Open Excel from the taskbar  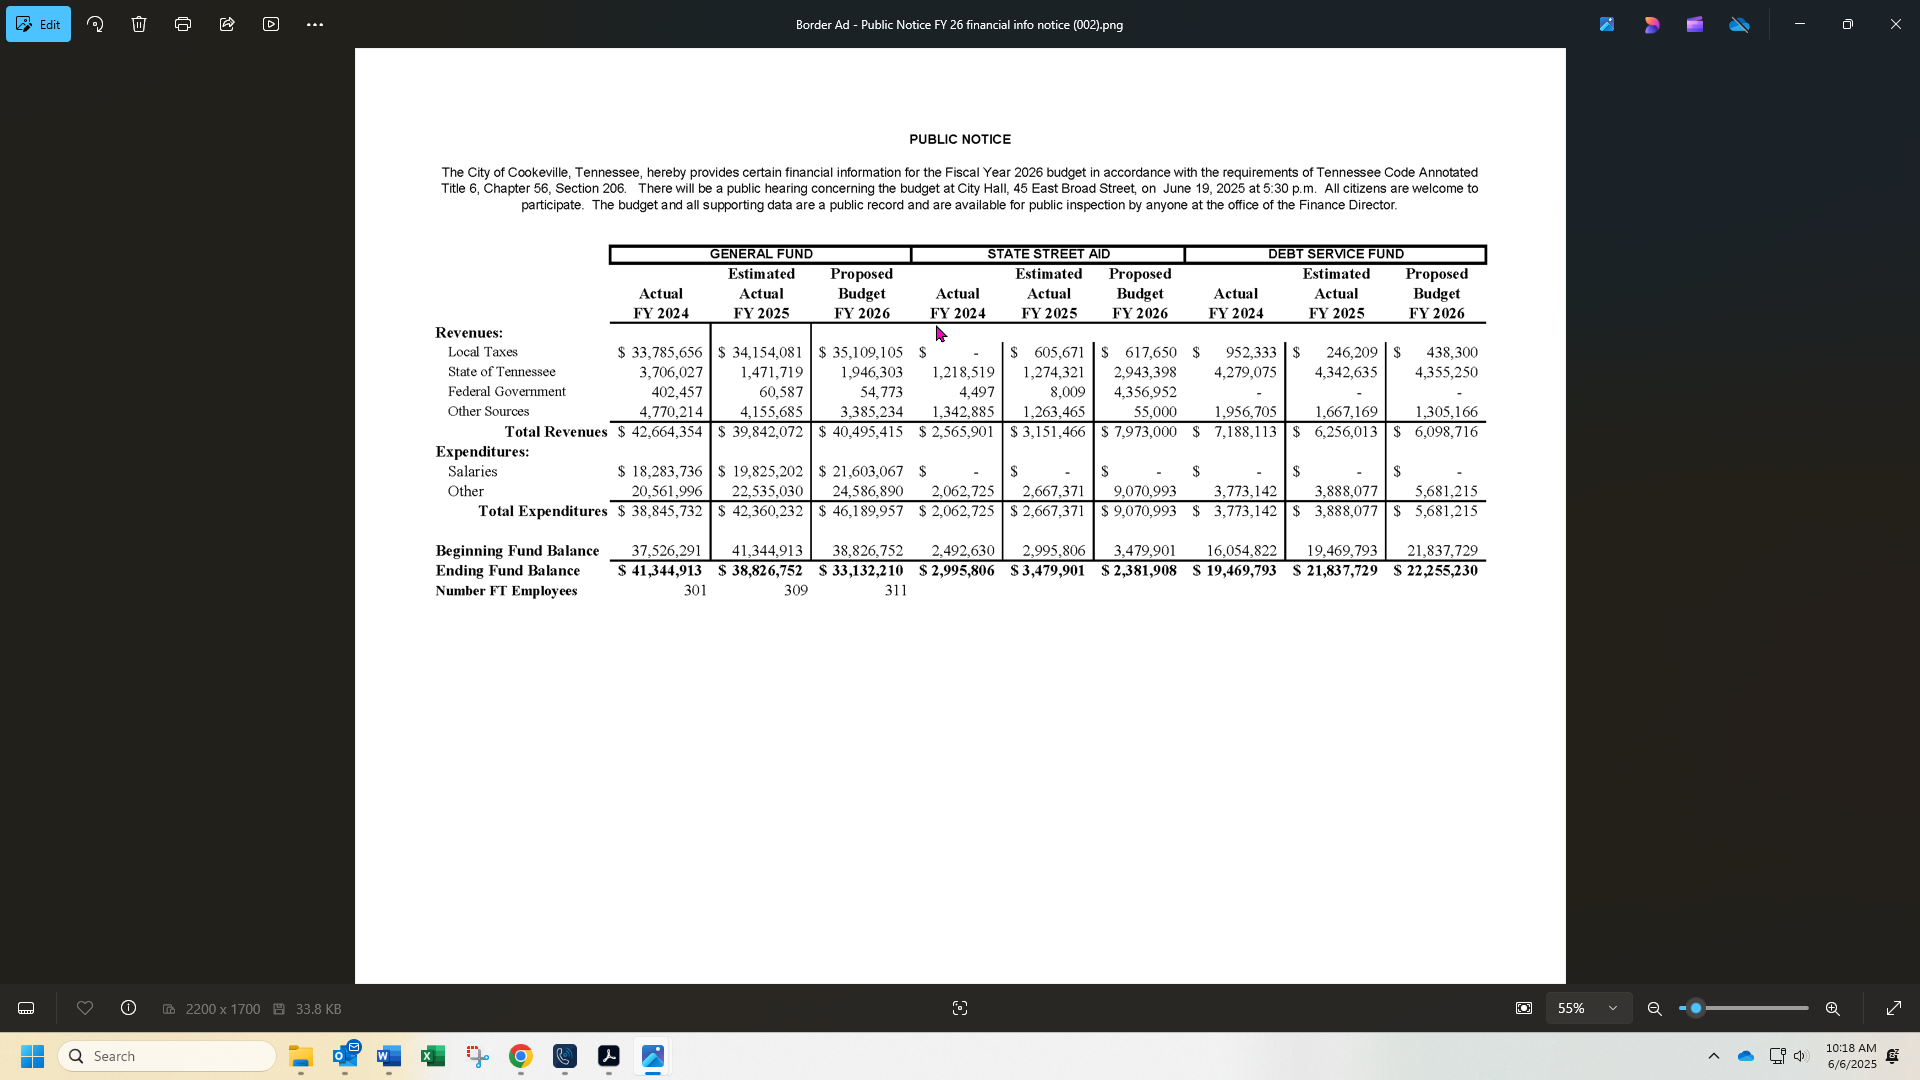click(x=433, y=1056)
